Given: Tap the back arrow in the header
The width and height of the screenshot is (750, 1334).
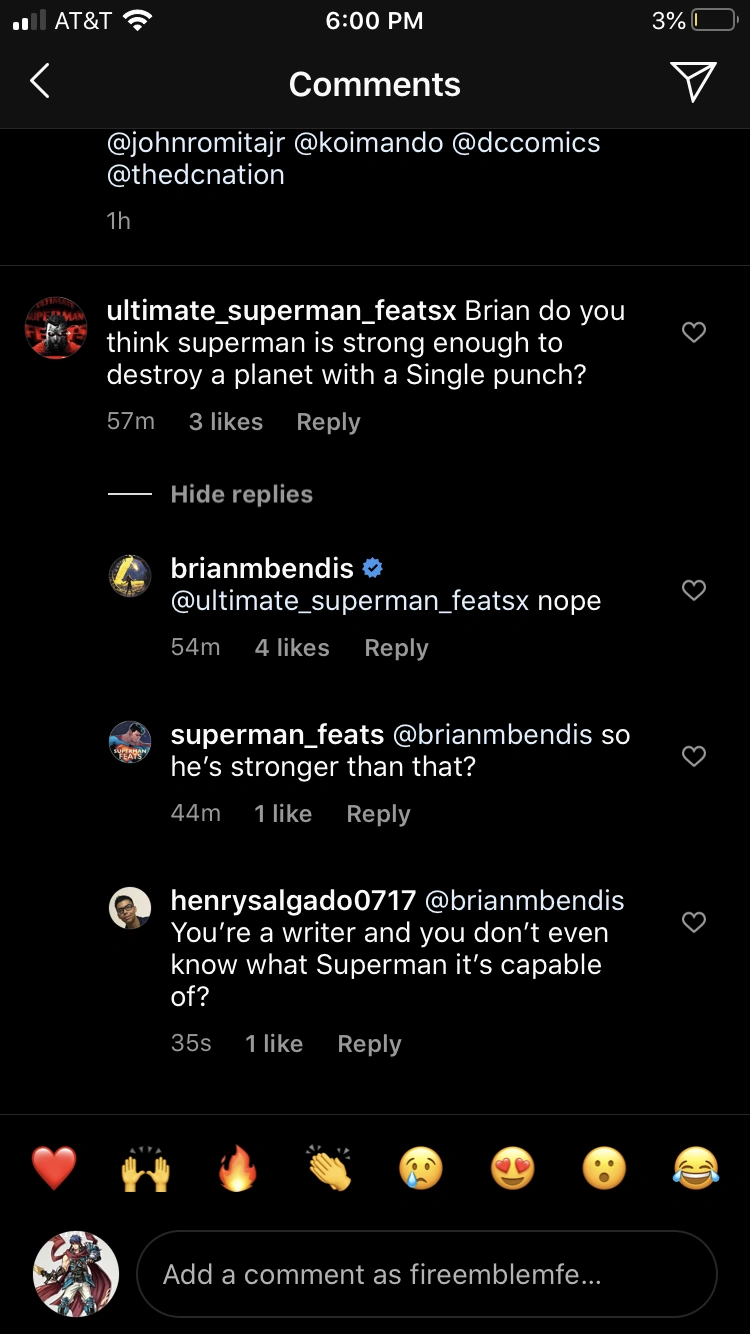Looking at the screenshot, I should point(40,82).
